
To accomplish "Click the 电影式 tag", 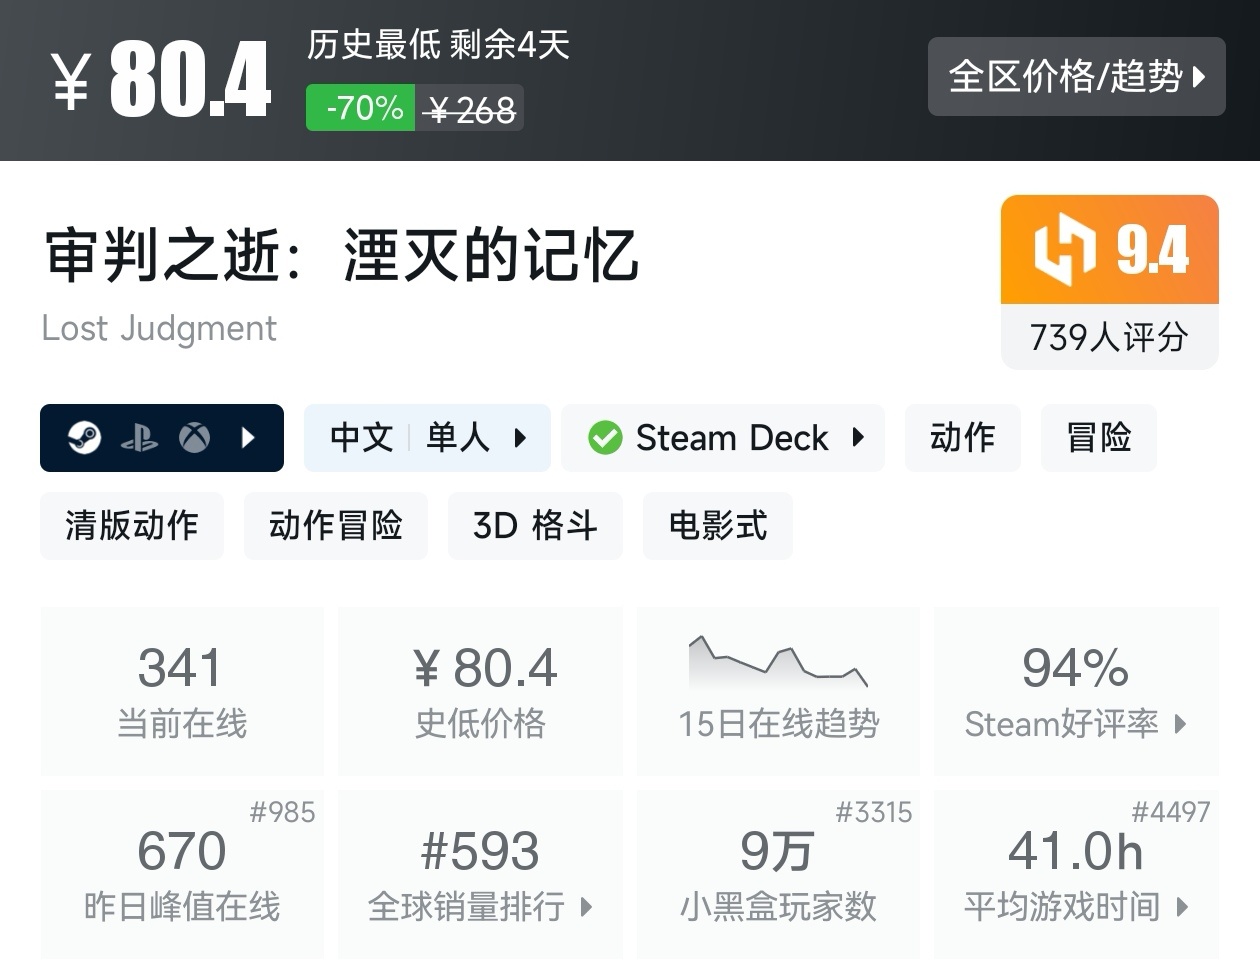I will 717,525.
